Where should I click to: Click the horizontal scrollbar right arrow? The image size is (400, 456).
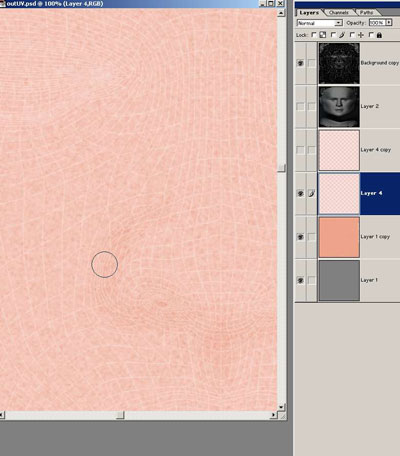point(274,415)
